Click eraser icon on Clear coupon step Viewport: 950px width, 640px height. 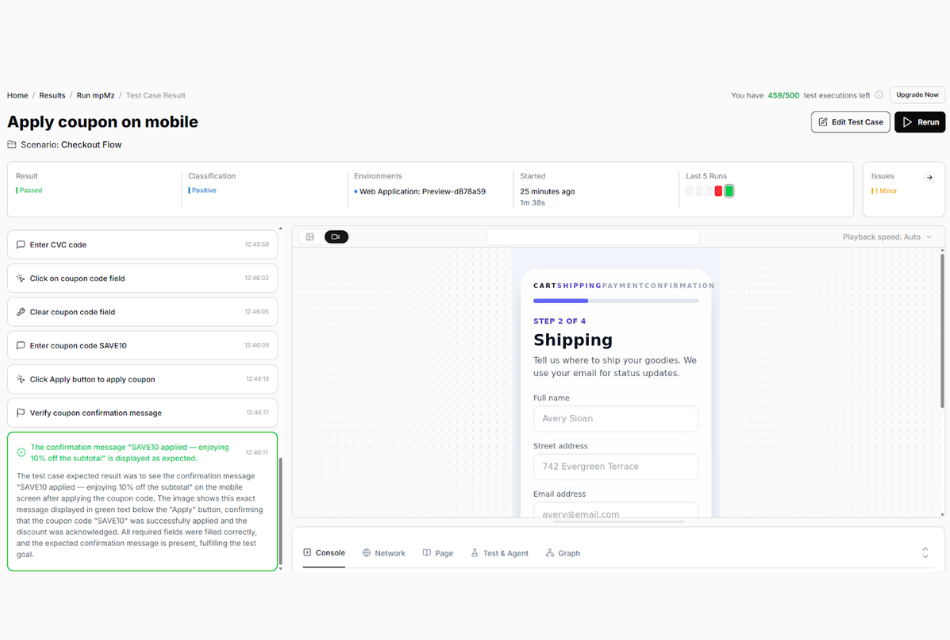pos(20,312)
